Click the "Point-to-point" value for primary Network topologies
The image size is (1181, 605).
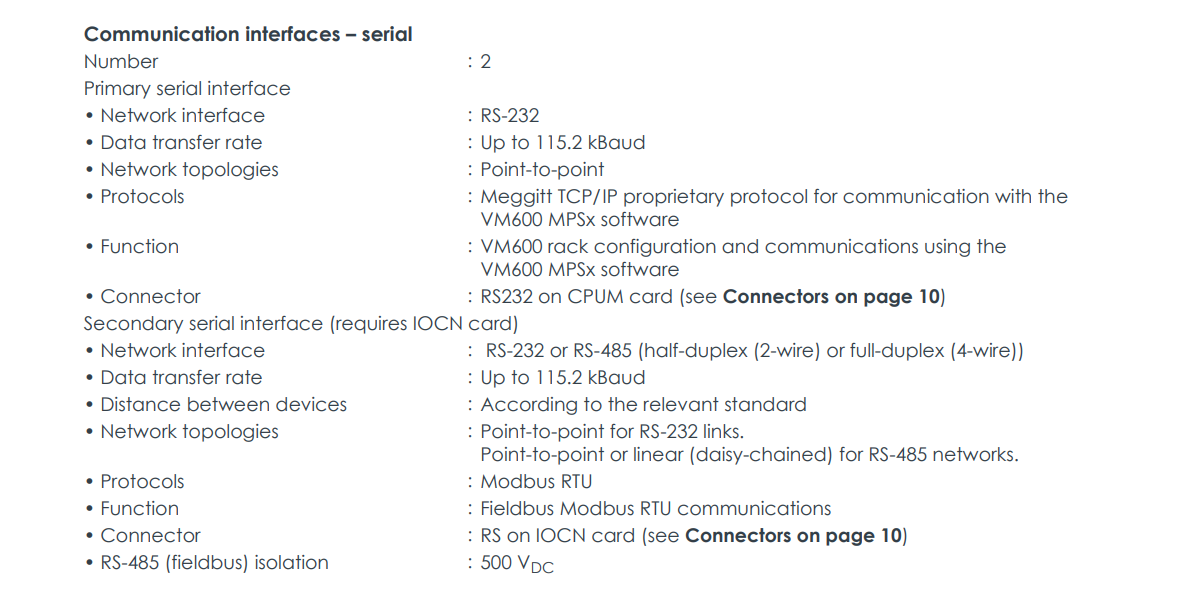click(x=542, y=170)
